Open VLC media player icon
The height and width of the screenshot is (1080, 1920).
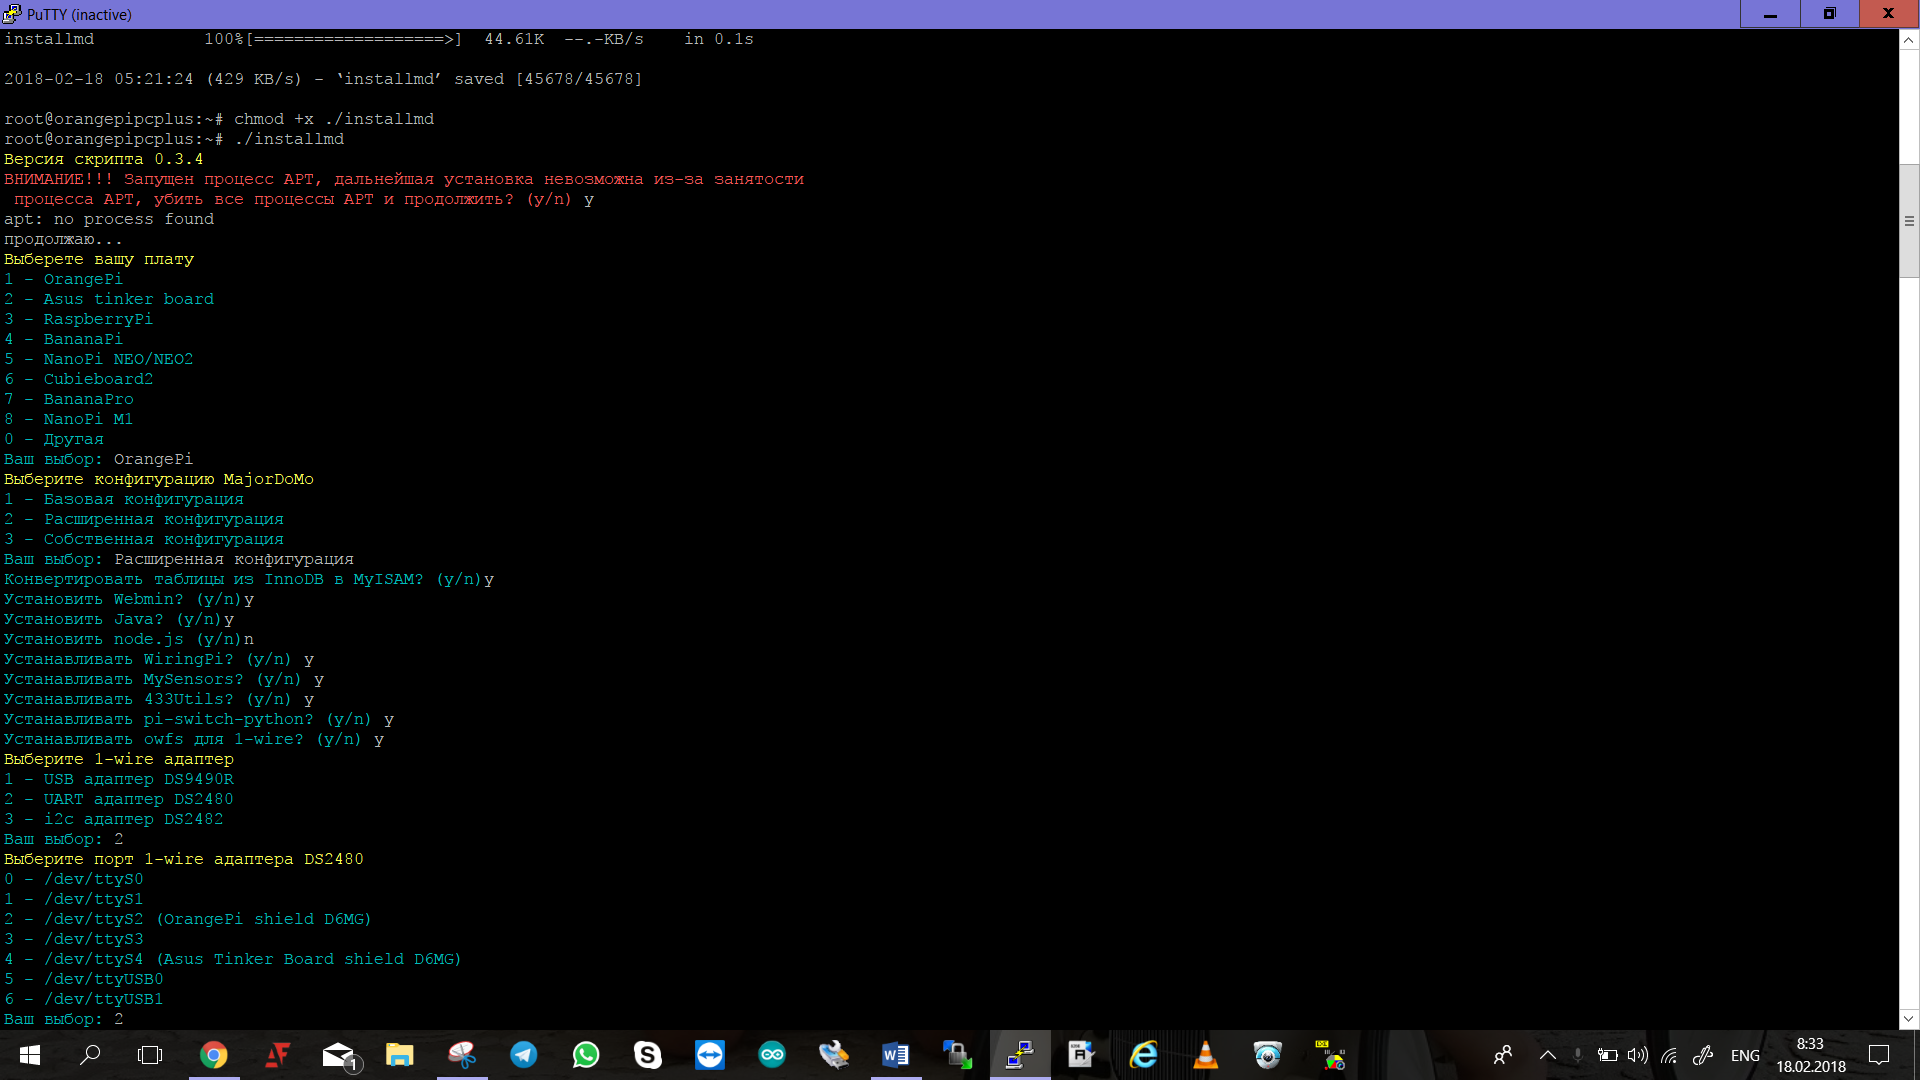pyautogui.click(x=1206, y=1055)
